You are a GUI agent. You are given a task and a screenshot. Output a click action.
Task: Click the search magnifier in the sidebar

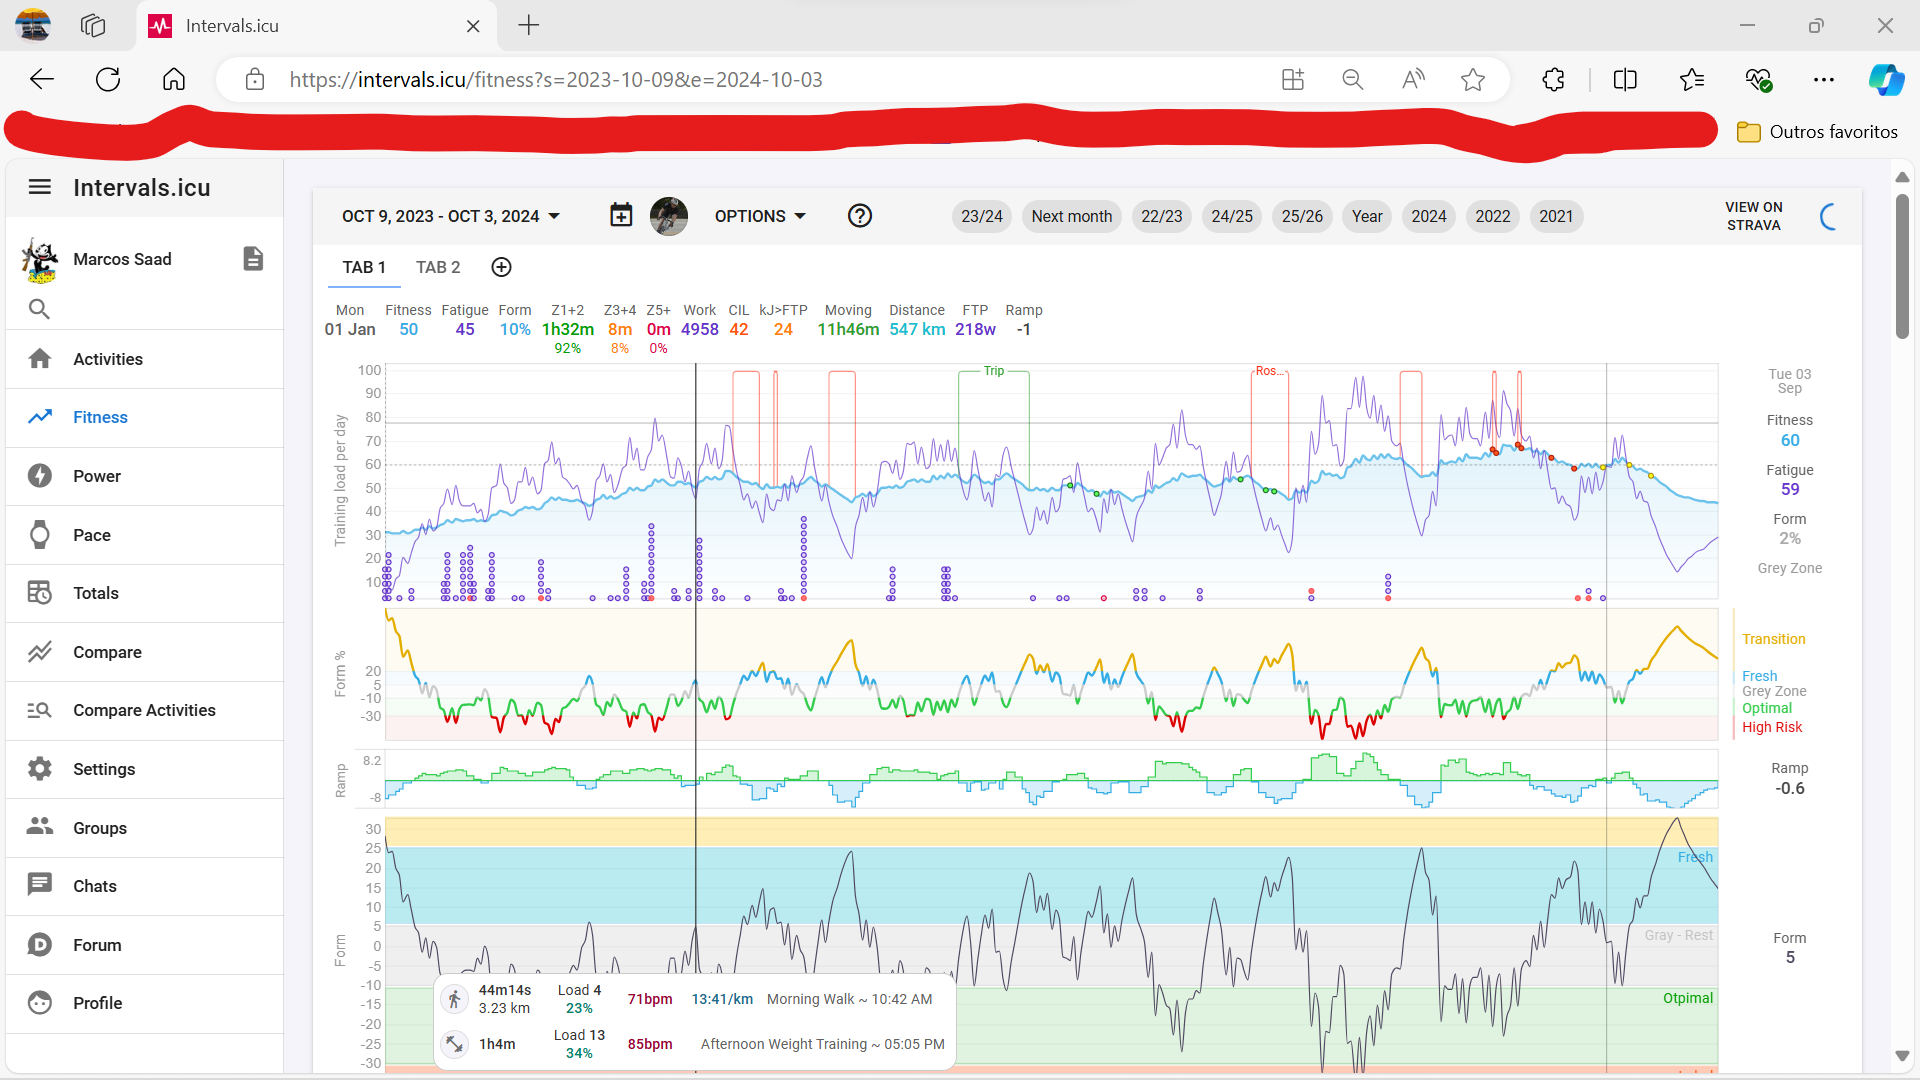point(39,309)
